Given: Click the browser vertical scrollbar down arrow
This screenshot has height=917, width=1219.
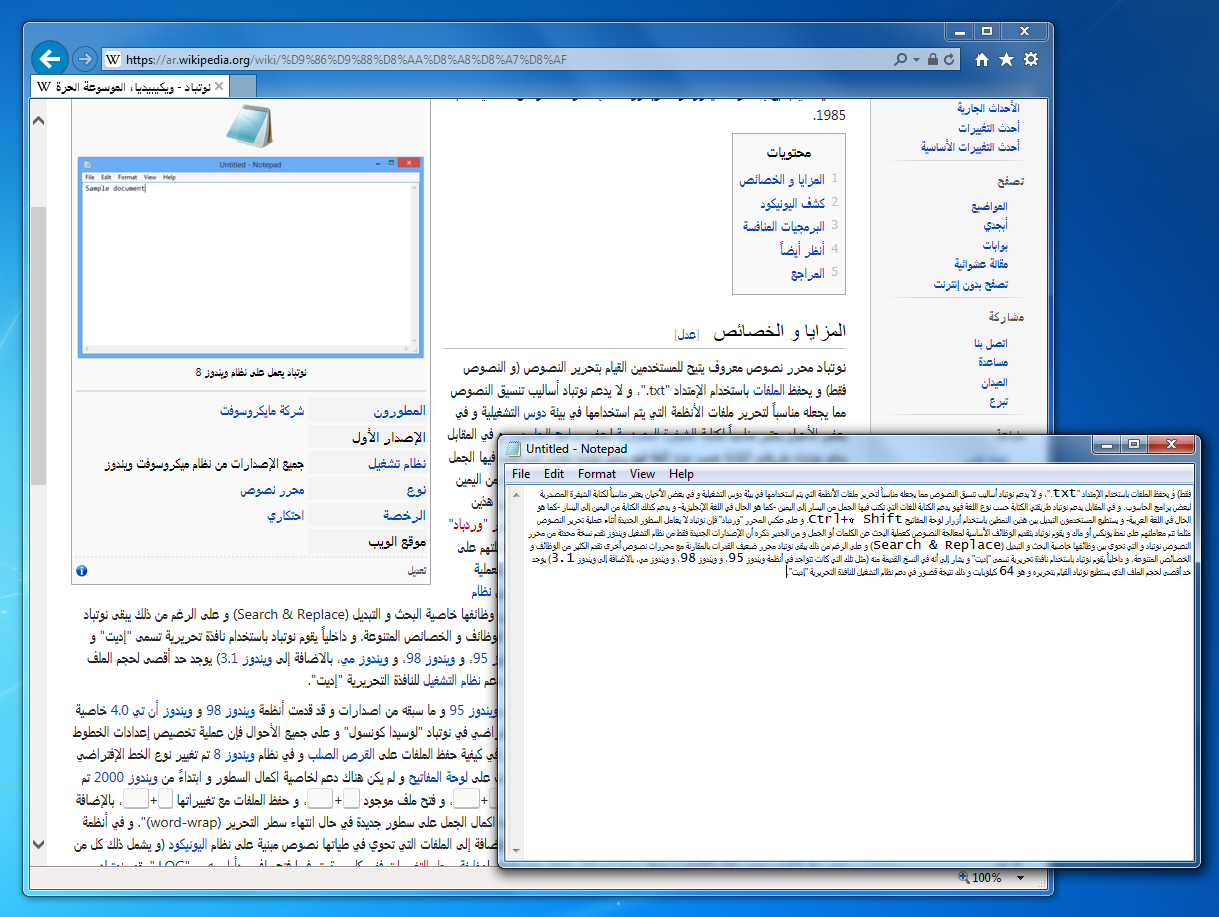Looking at the screenshot, I should pyautogui.click(x=39, y=845).
